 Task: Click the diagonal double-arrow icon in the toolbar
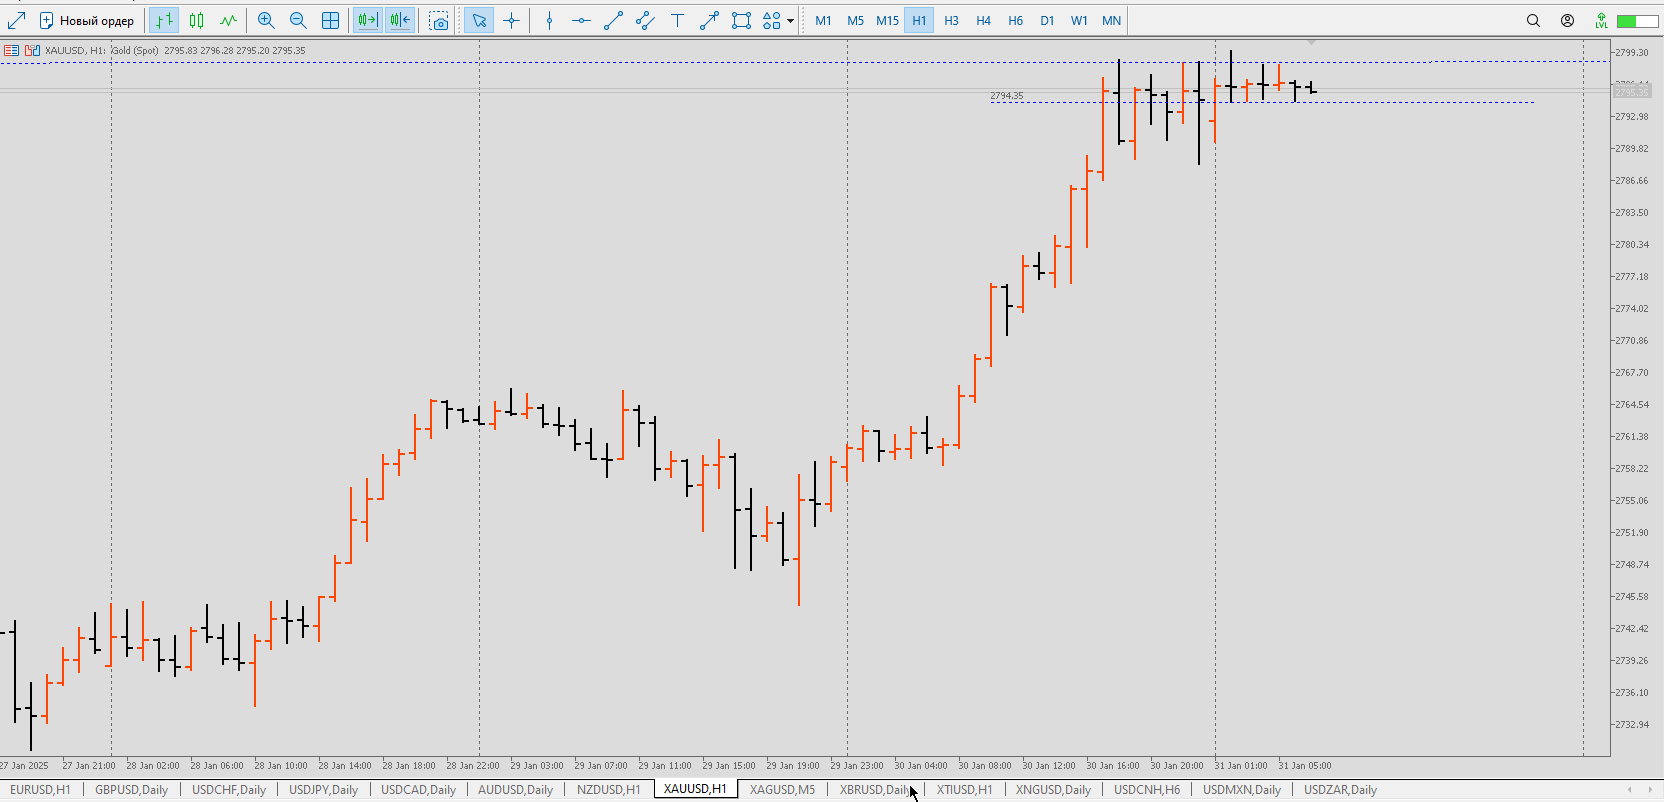pyautogui.click(x=16, y=20)
